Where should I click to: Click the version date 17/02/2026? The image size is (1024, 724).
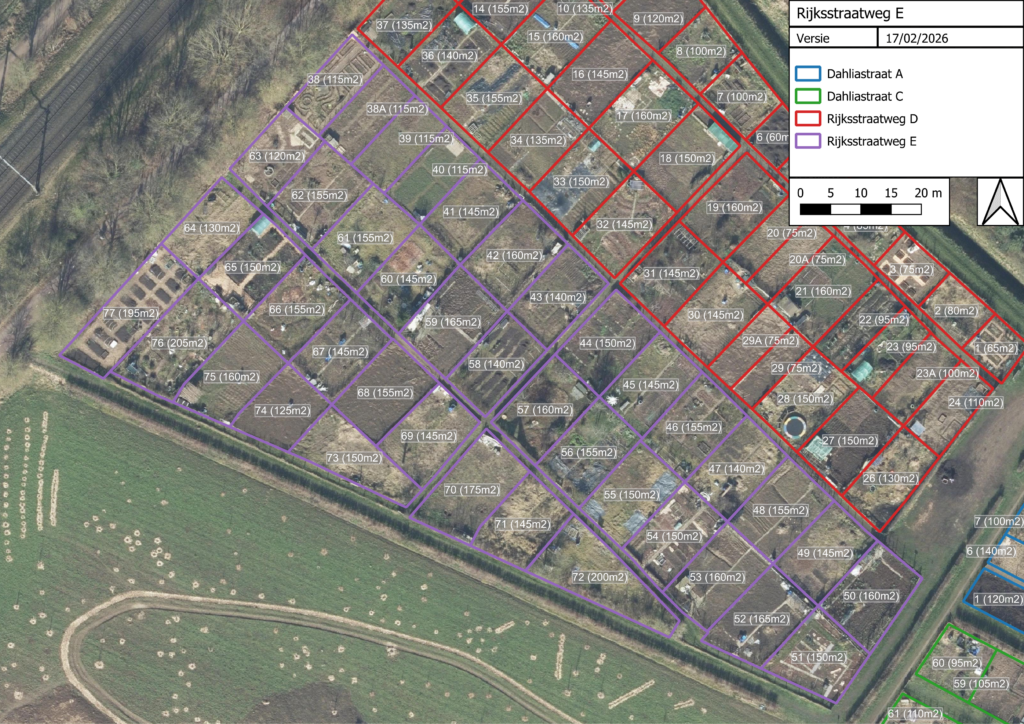(917, 39)
